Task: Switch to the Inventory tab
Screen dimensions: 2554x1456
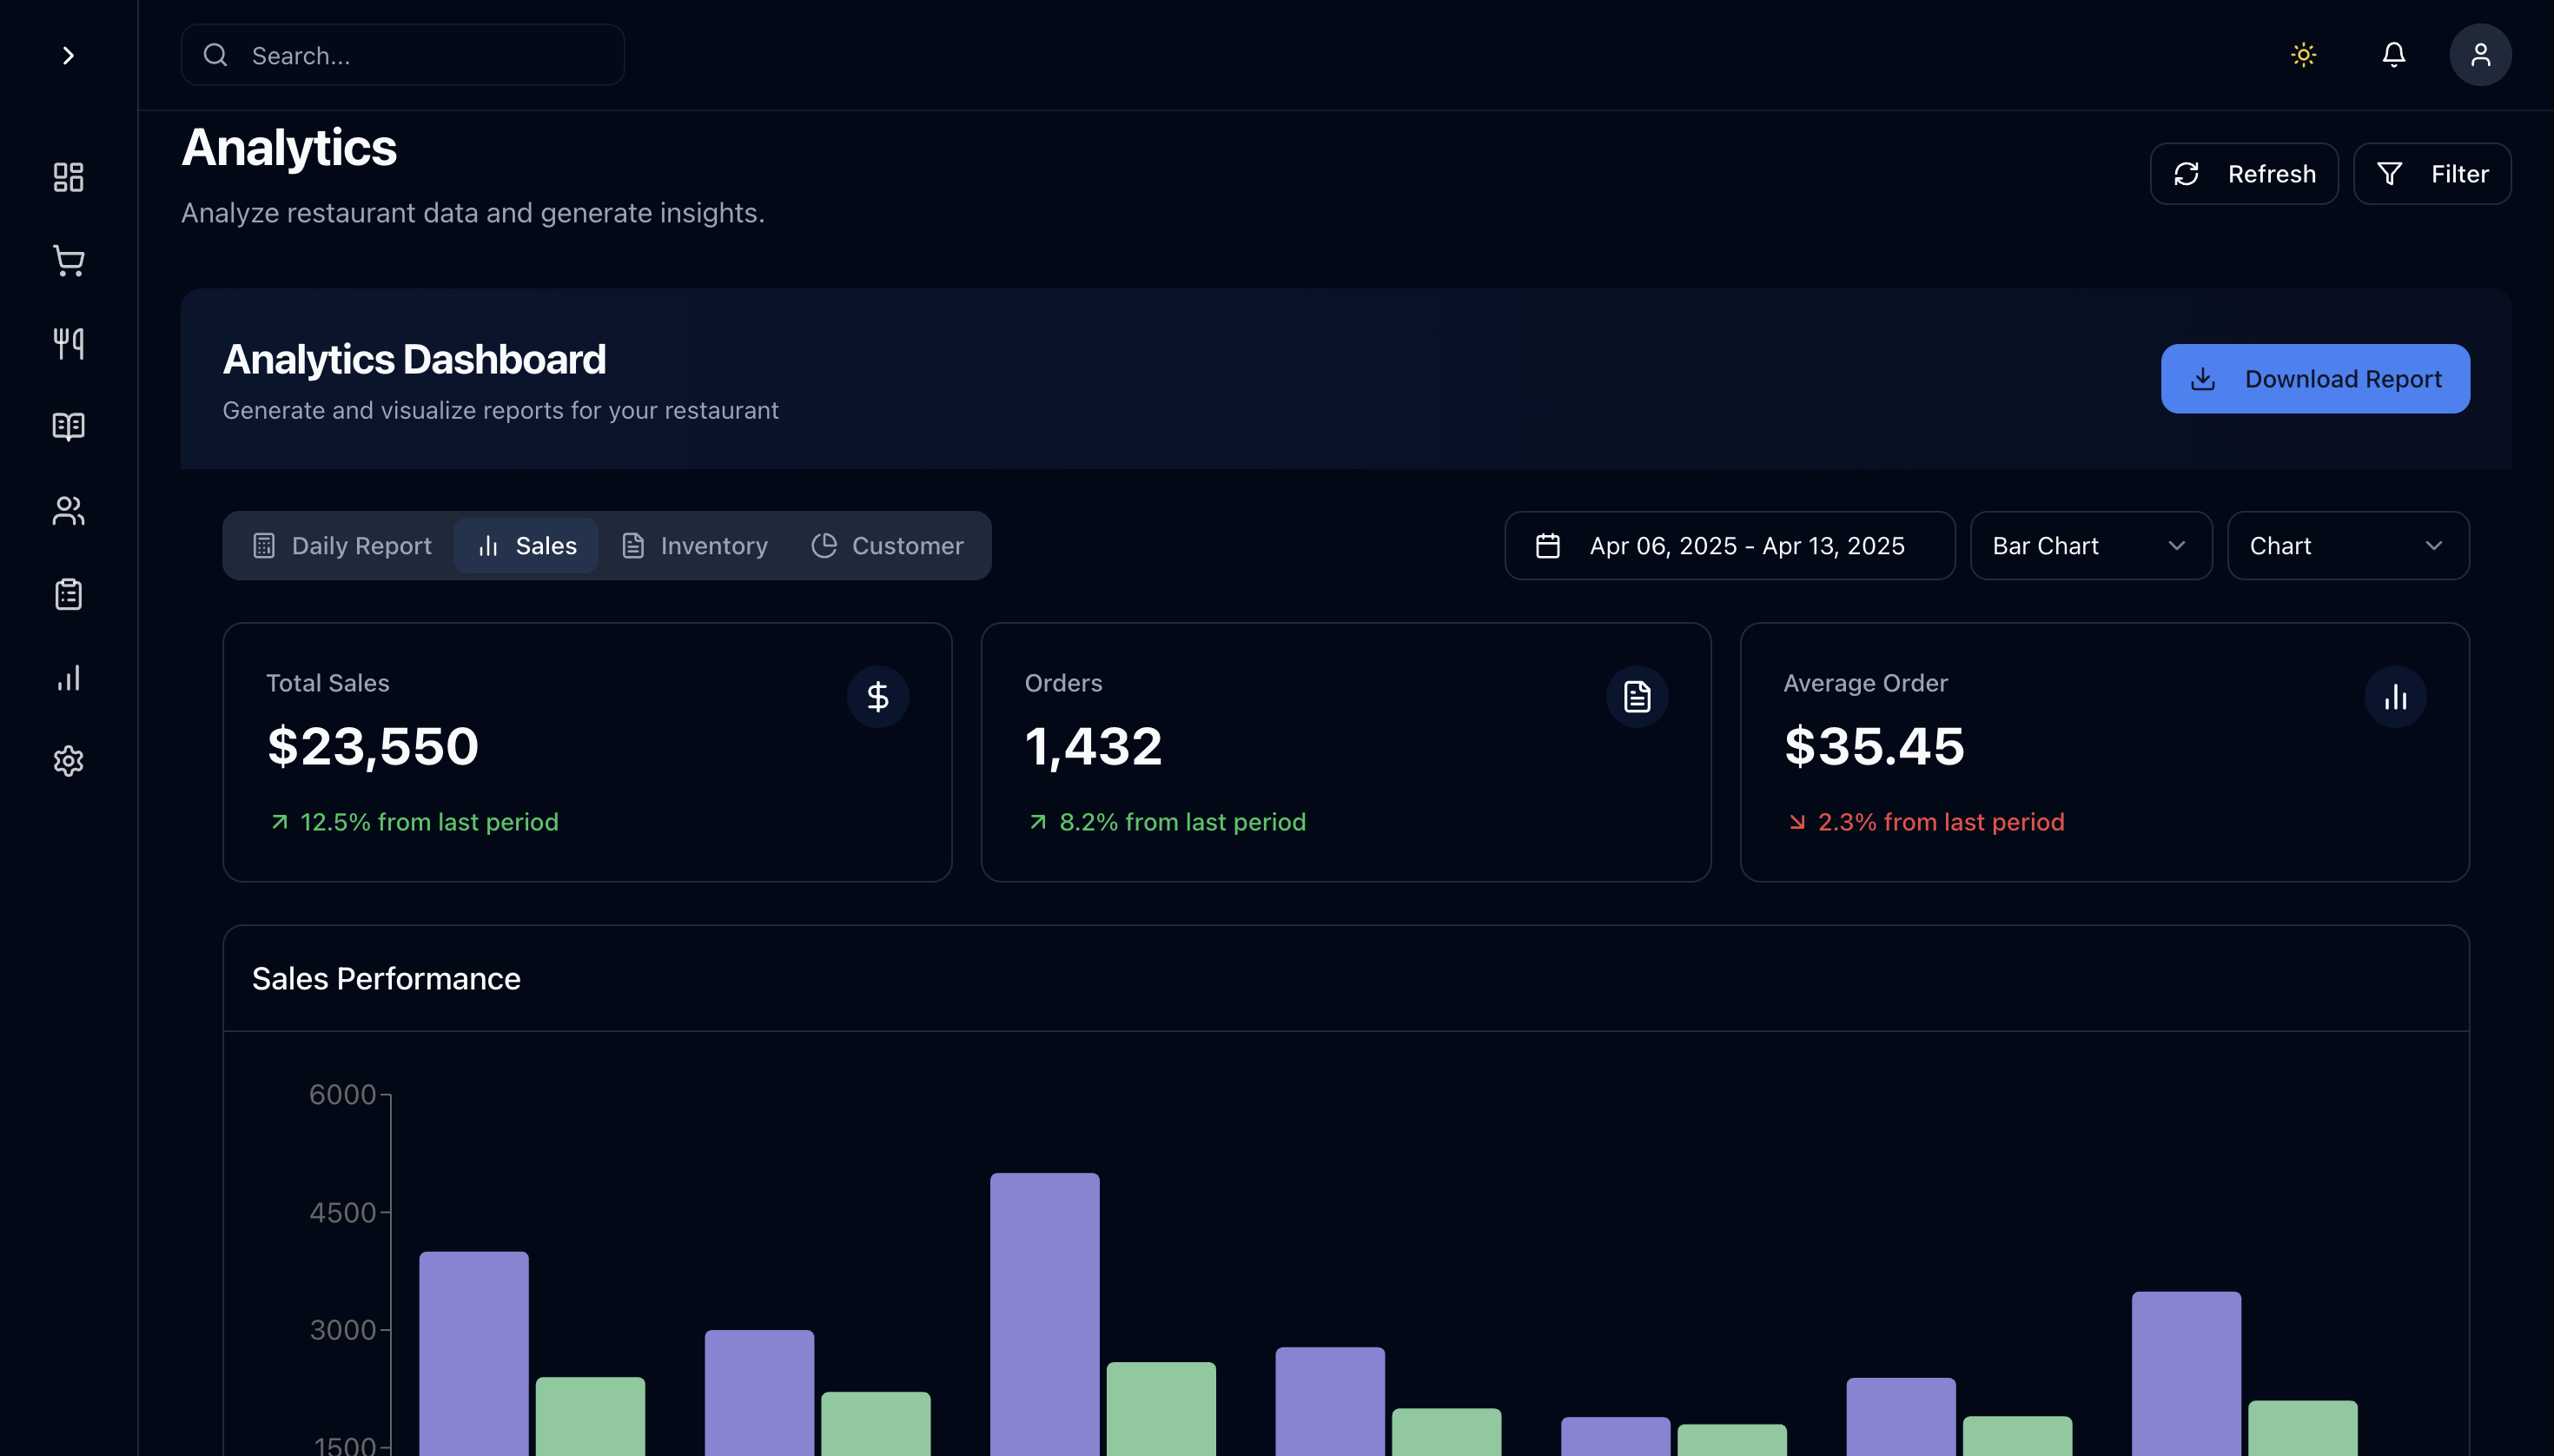Action: (695, 546)
